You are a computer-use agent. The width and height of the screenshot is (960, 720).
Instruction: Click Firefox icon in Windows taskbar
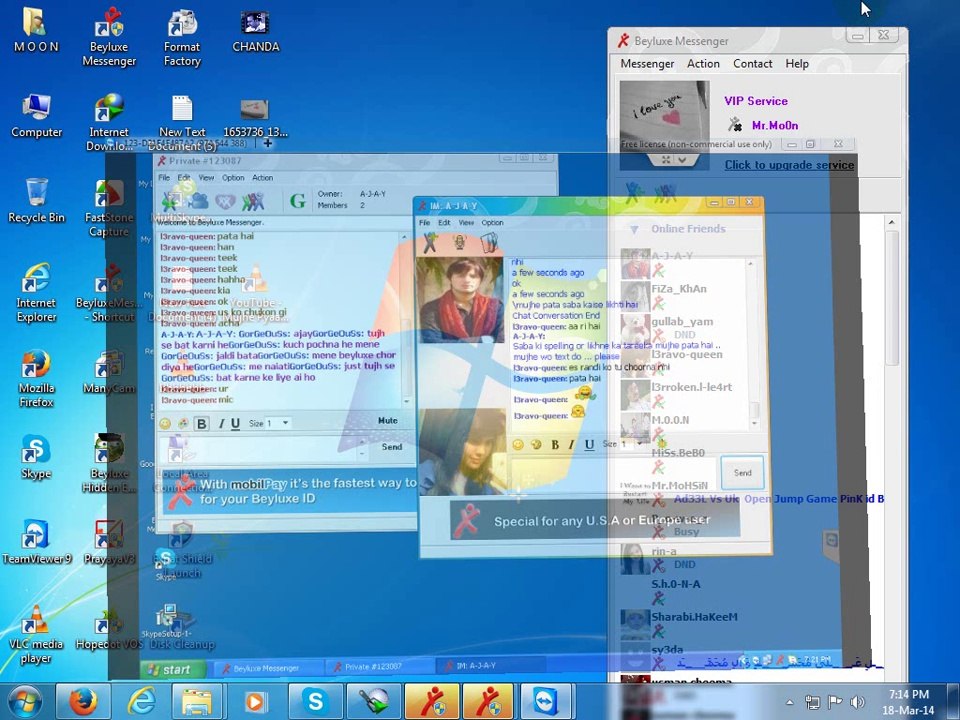pos(83,700)
